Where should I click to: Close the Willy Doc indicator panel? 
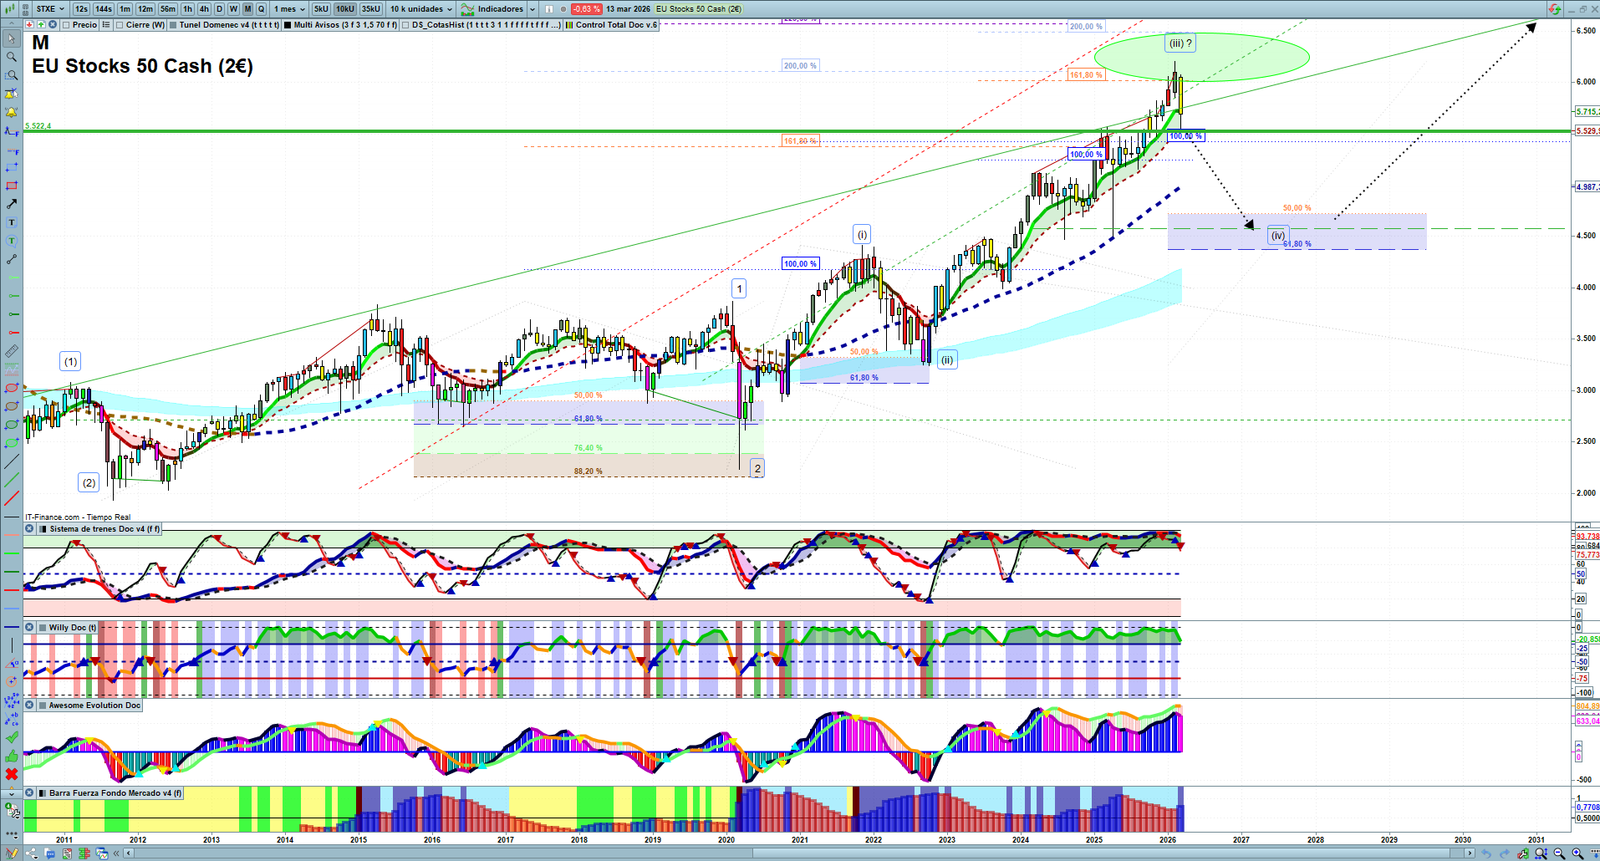(30, 628)
